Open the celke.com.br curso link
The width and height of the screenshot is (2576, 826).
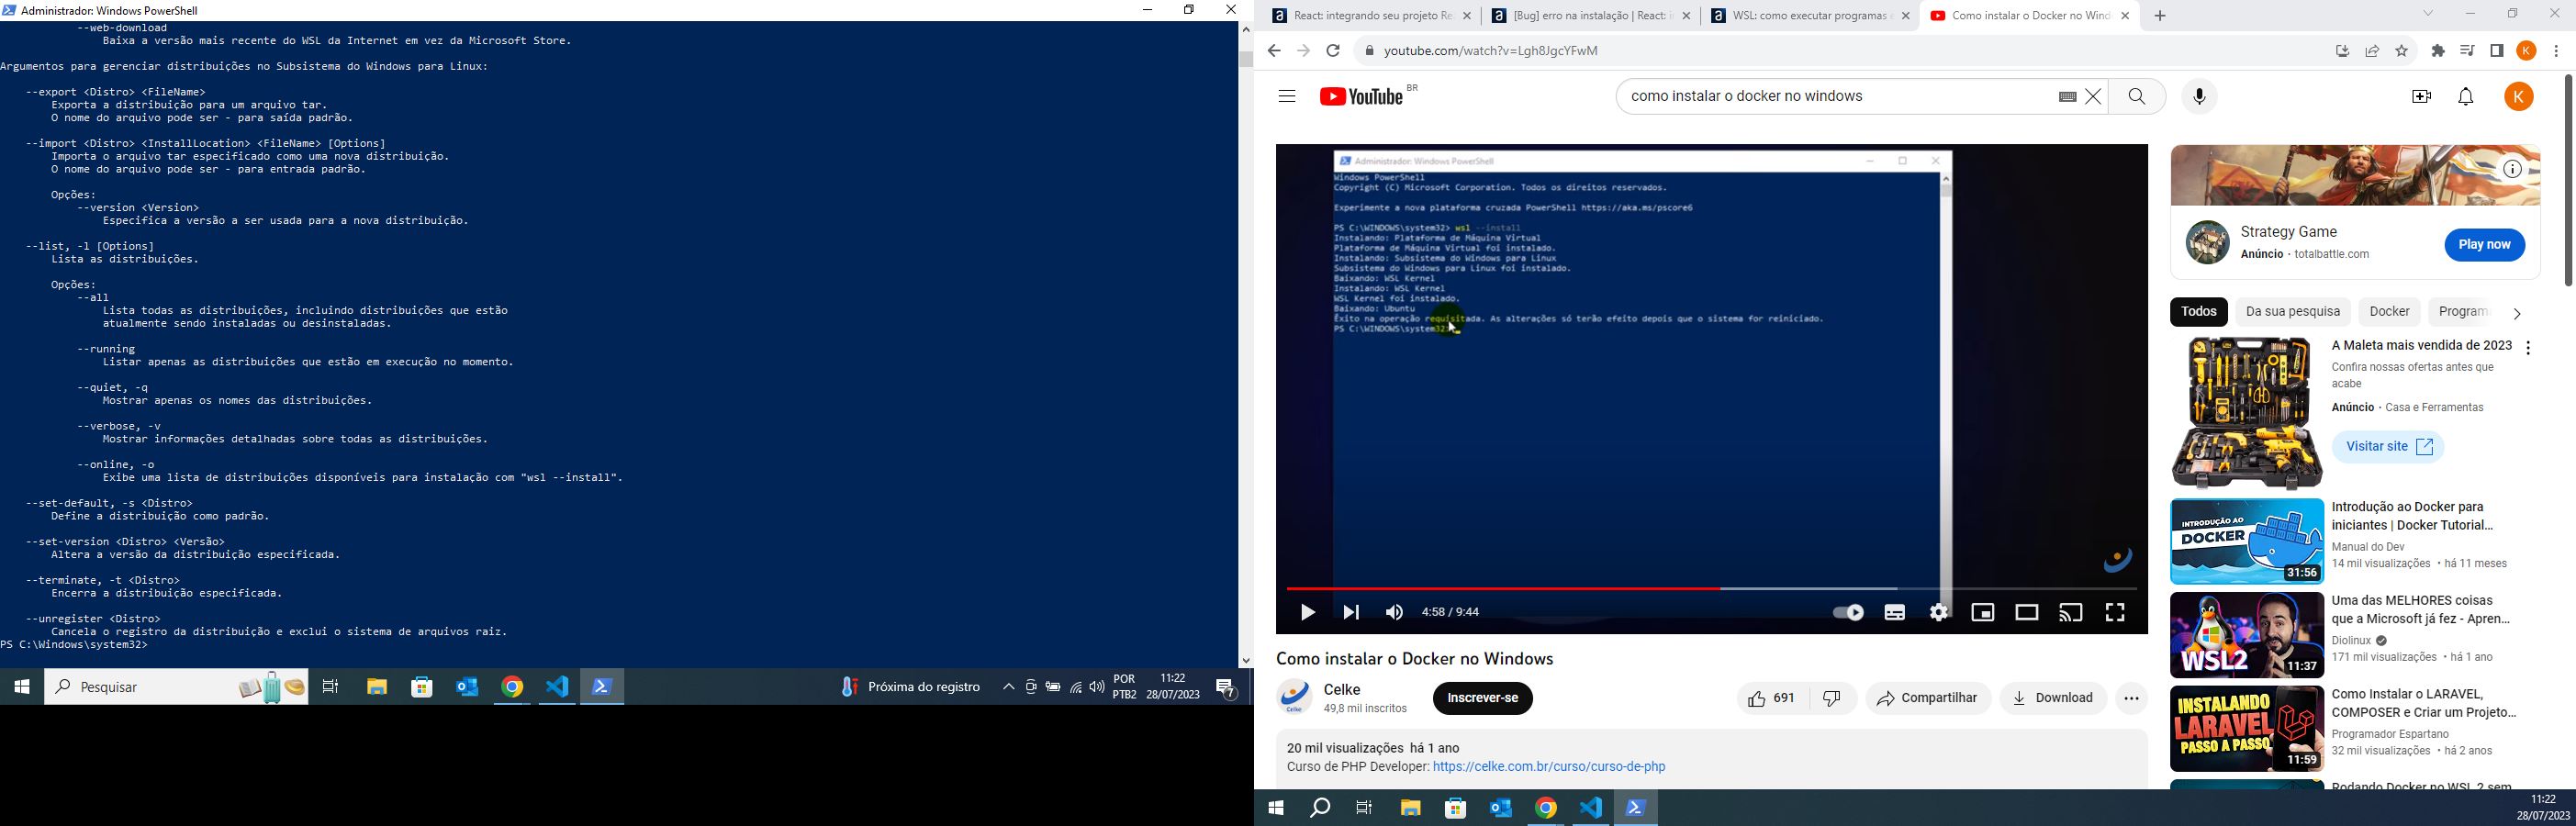[x=1549, y=767]
